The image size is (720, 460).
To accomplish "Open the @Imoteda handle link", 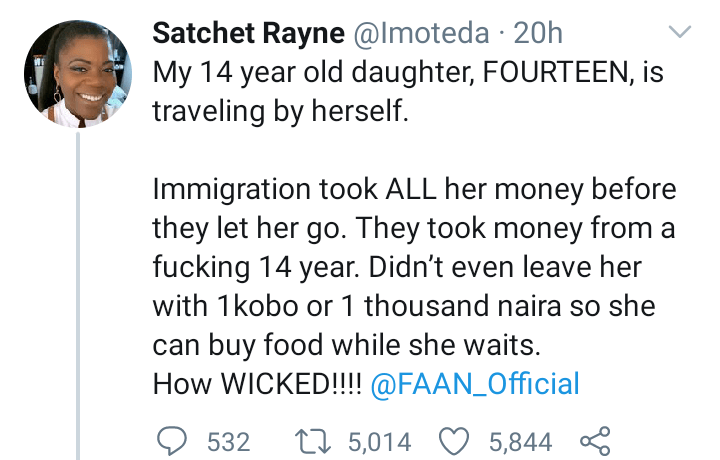I will (x=421, y=33).
